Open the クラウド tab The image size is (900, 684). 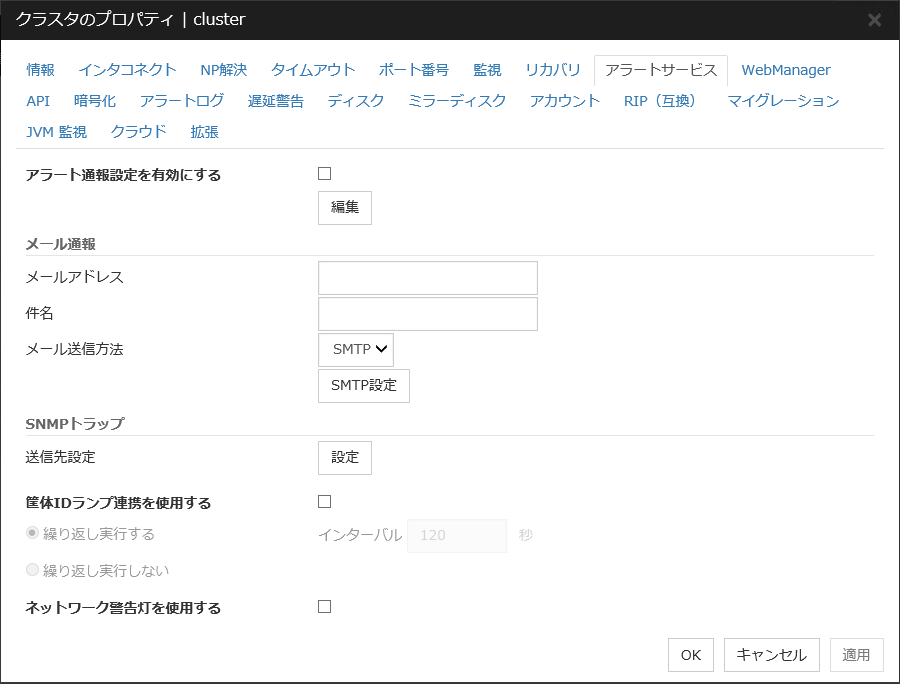coord(139,132)
